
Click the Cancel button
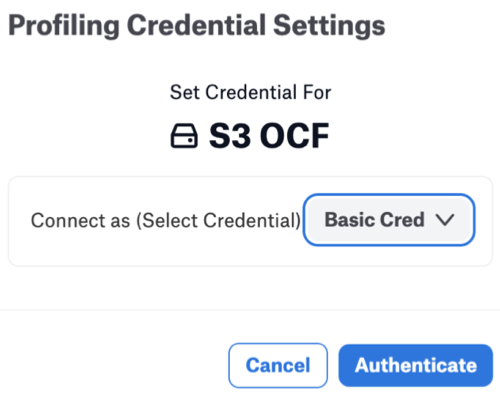pos(278,365)
